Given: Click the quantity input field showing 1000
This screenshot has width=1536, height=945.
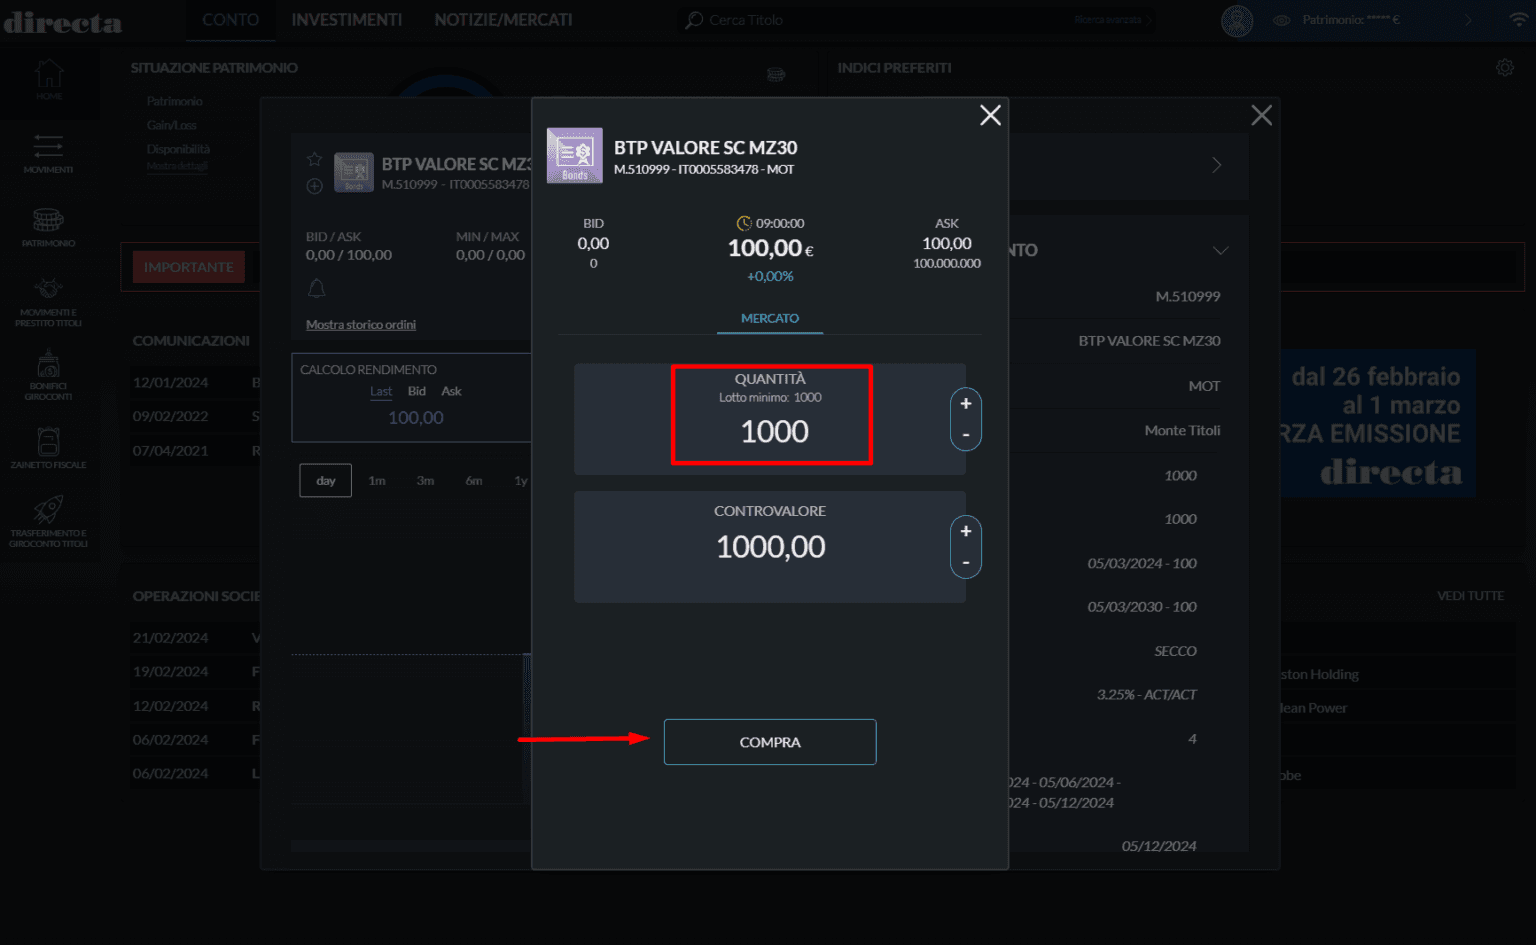Looking at the screenshot, I should [773, 431].
